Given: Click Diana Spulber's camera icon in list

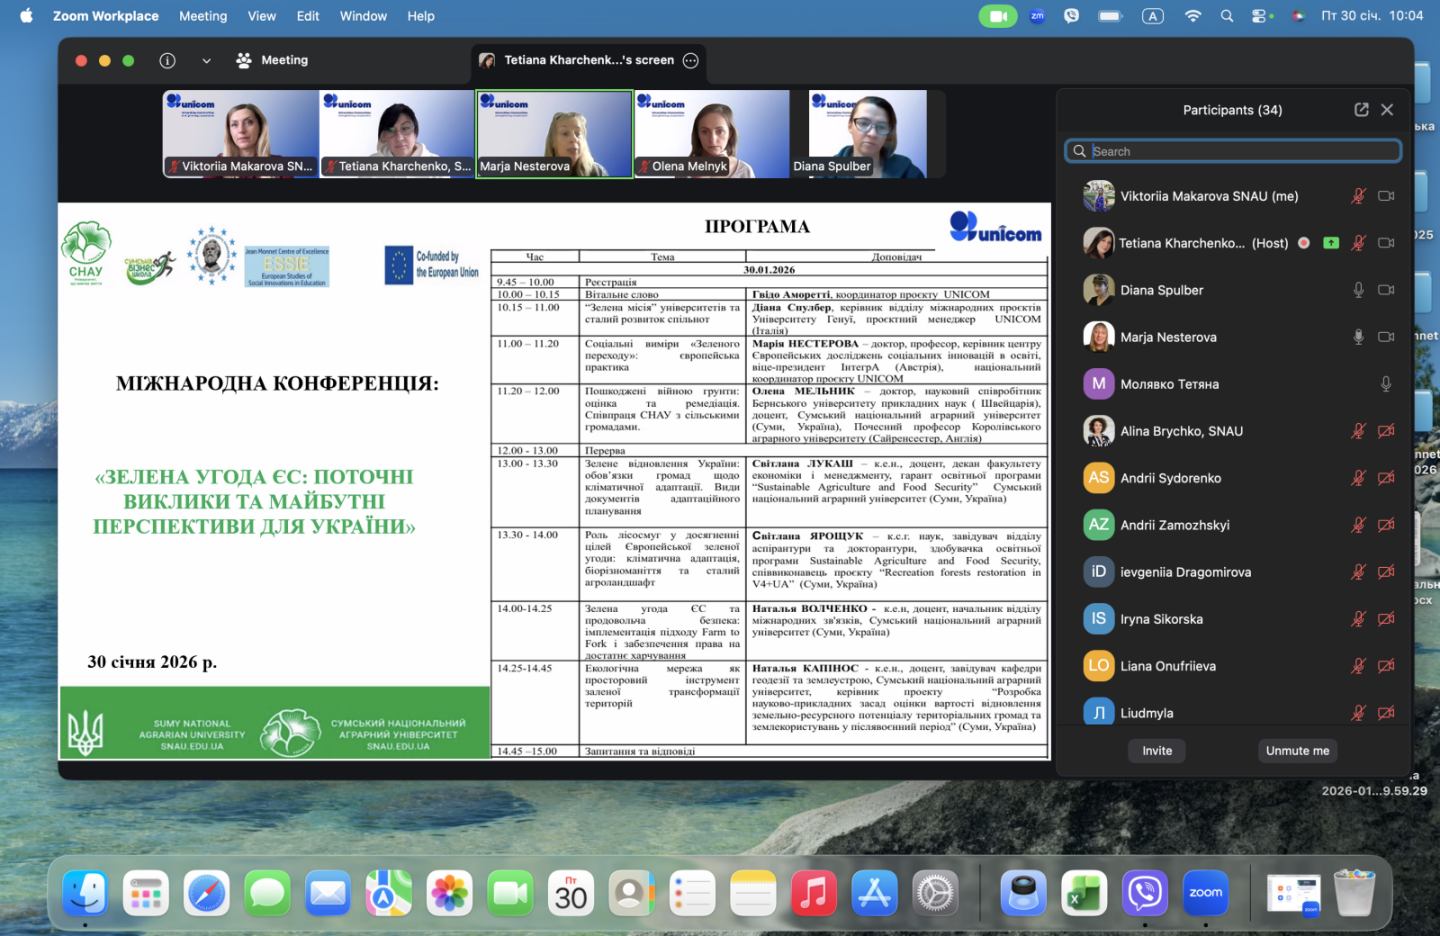Looking at the screenshot, I should tap(1386, 290).
